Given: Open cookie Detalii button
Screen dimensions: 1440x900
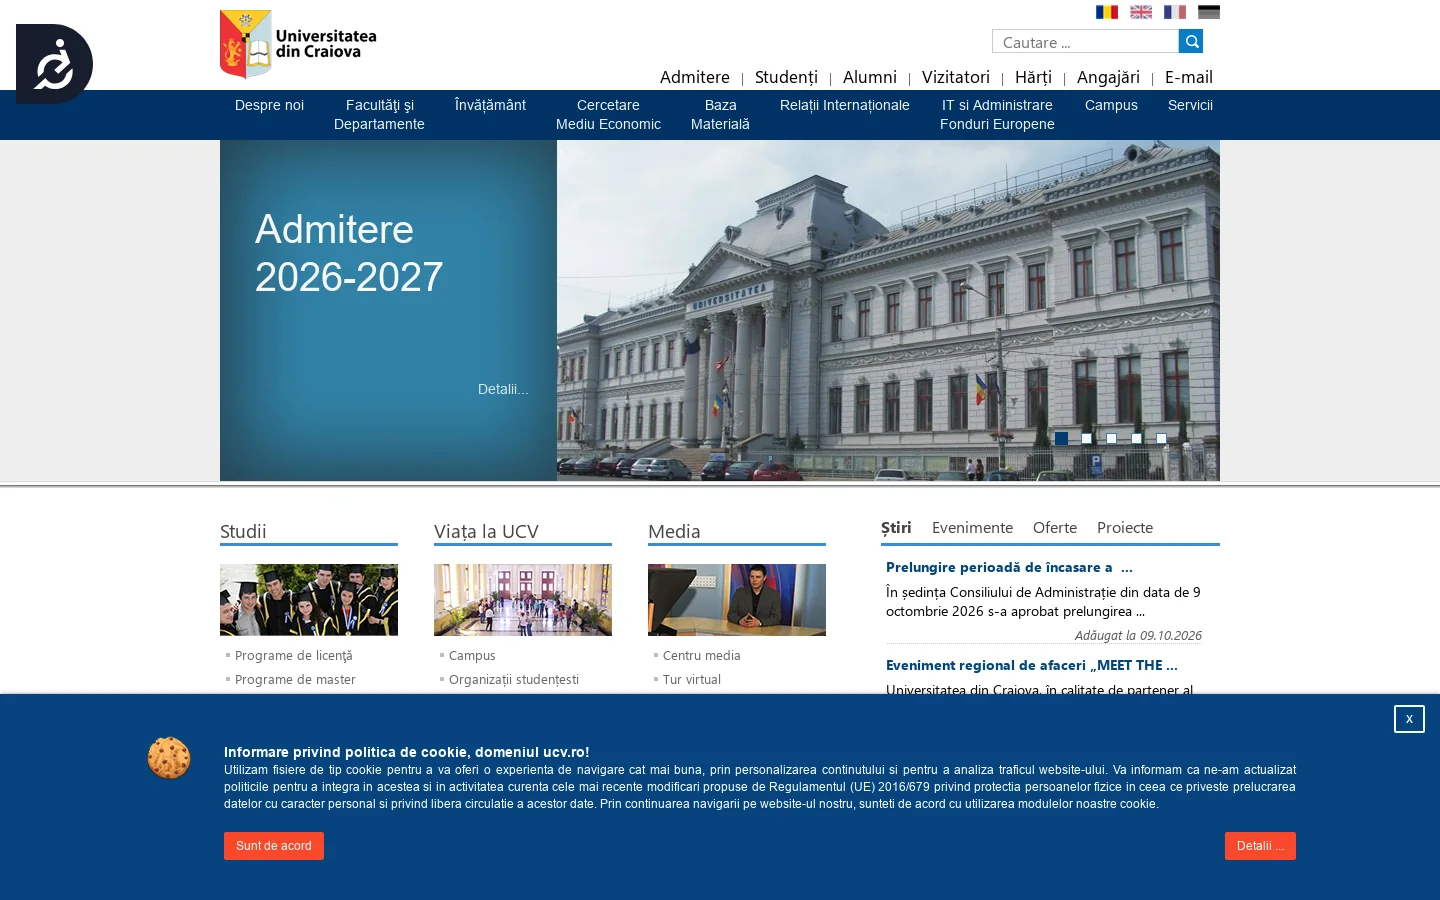Looking at the screenshot, I should 1260,846.
